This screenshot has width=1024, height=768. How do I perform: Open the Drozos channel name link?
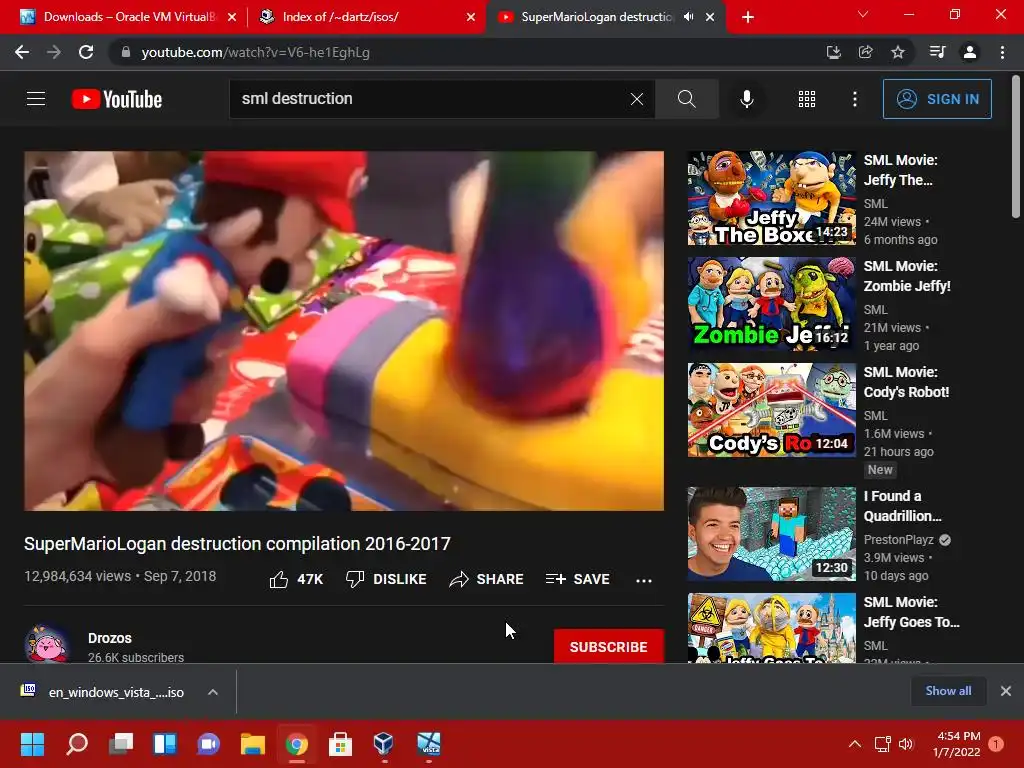pyautogui.click(x=110, y=638)
